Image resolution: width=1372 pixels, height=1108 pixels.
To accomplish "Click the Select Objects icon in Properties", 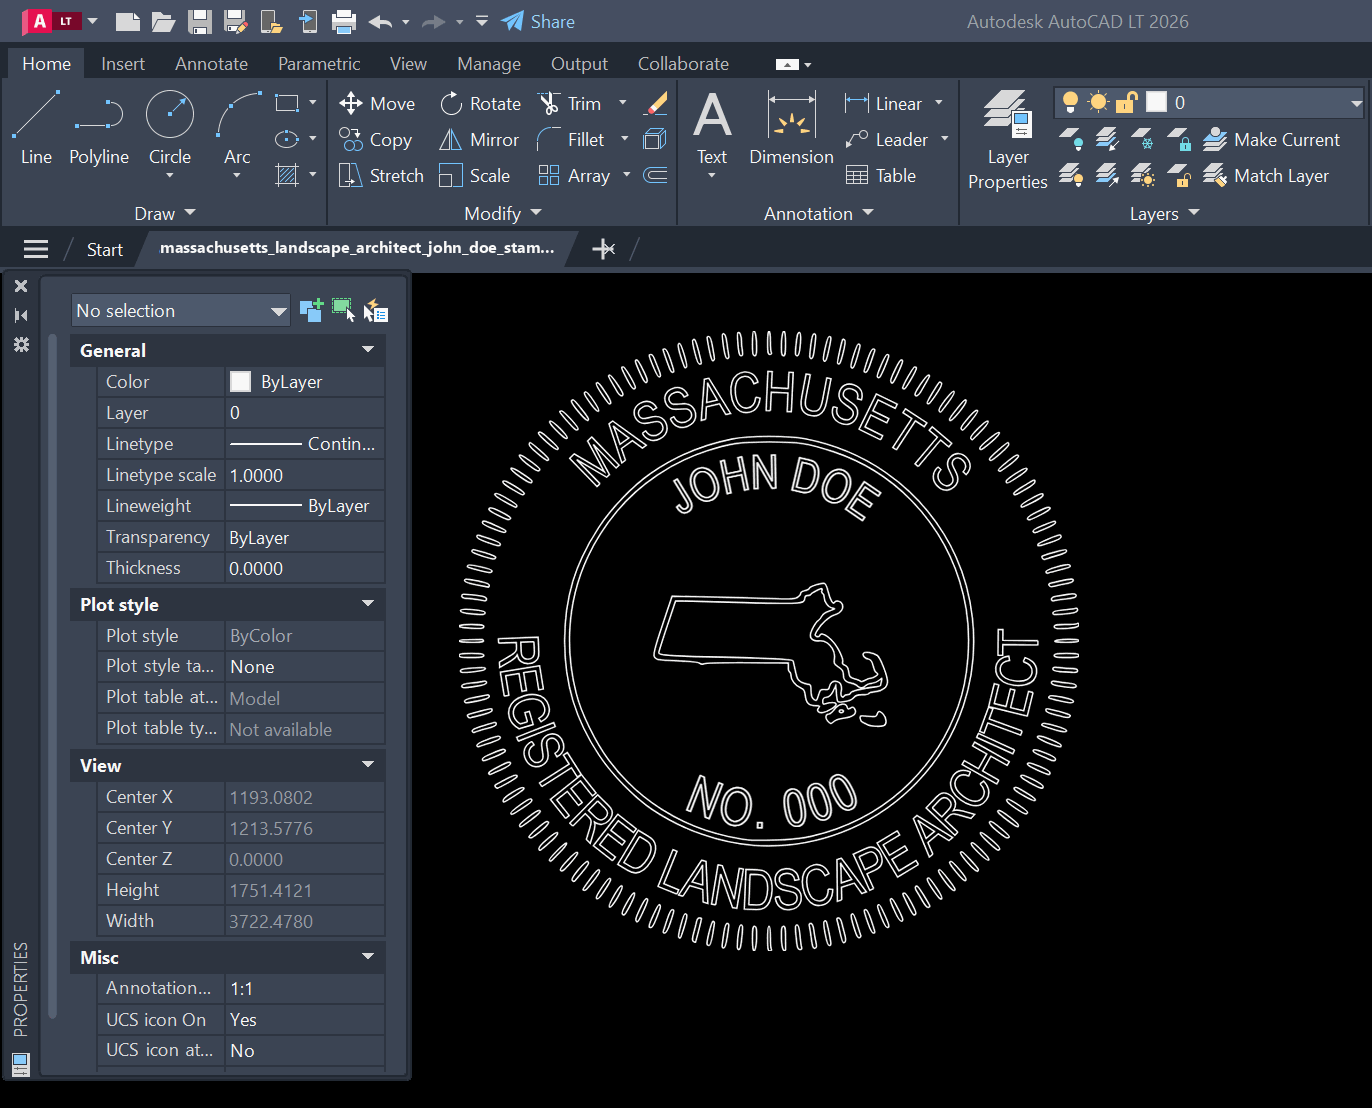I will (x=343, y=310).
